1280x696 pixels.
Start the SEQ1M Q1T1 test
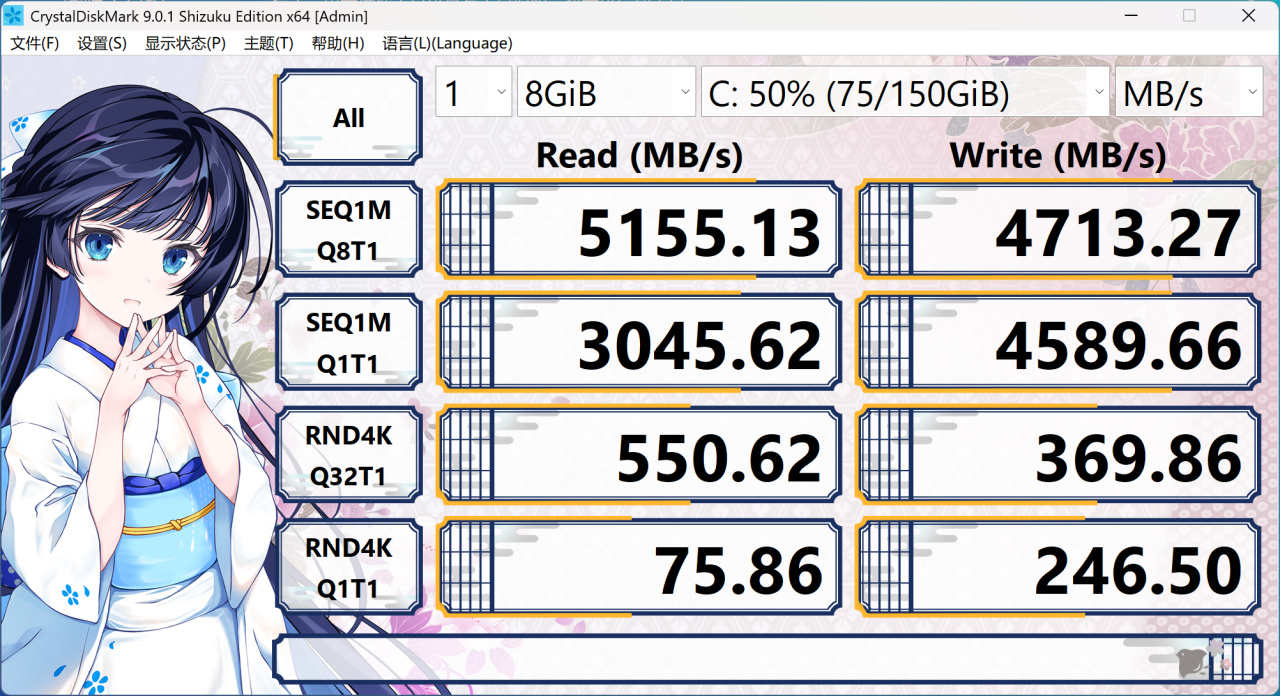point(348,343)
